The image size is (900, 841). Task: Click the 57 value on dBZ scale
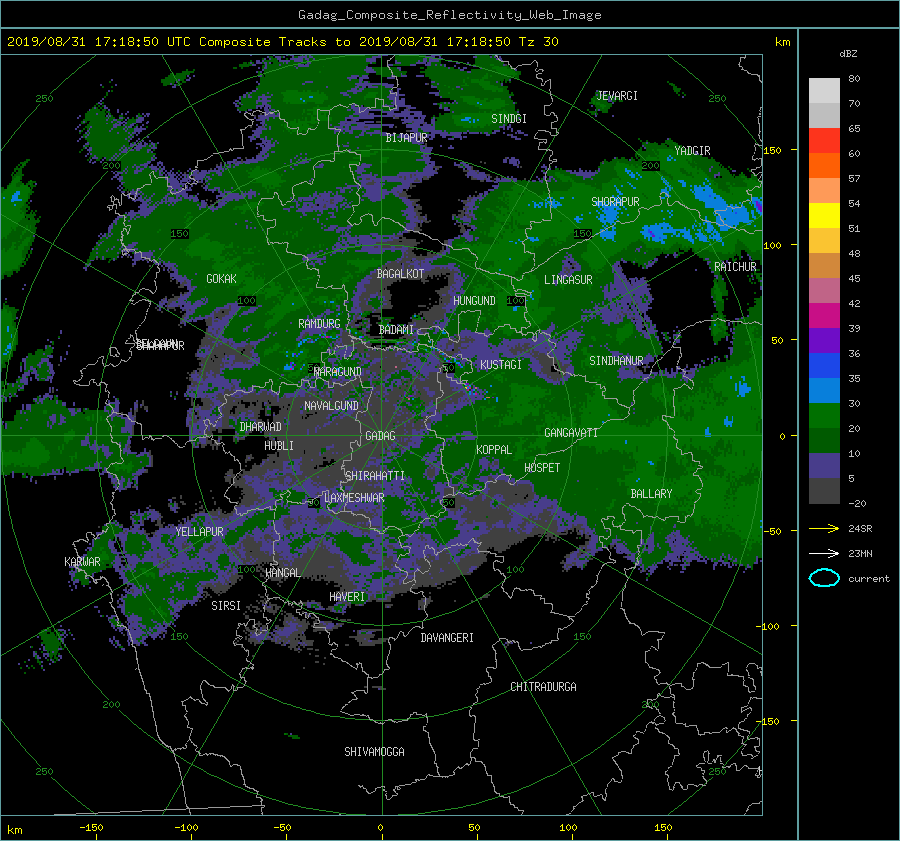pyautogui.click(x=854, y=178)
